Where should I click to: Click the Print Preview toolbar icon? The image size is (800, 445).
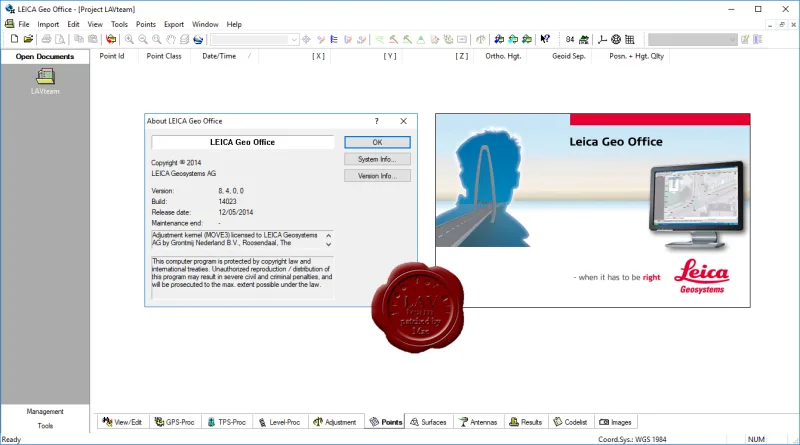click(x=60, y=39)
